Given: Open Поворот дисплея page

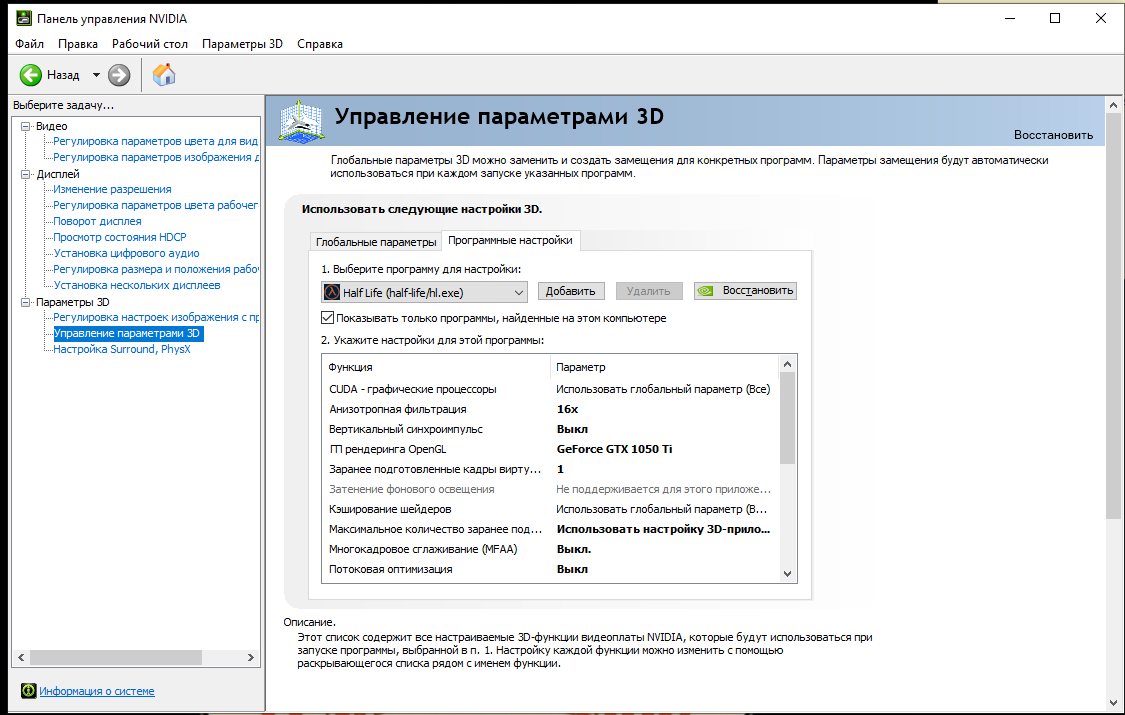Looking at the screenshot, I should [x=98, y=221].
